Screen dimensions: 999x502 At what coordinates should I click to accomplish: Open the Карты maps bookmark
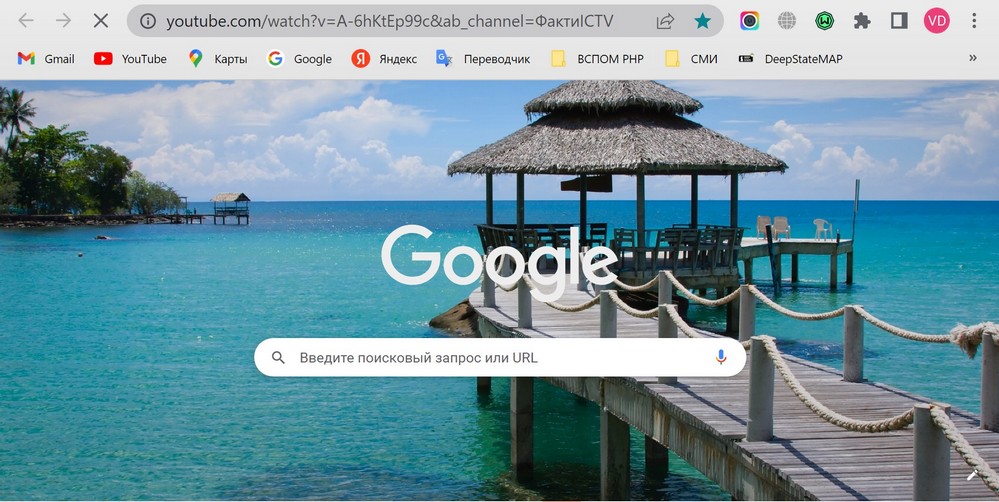pyautogui.click(x=218, y=59)
